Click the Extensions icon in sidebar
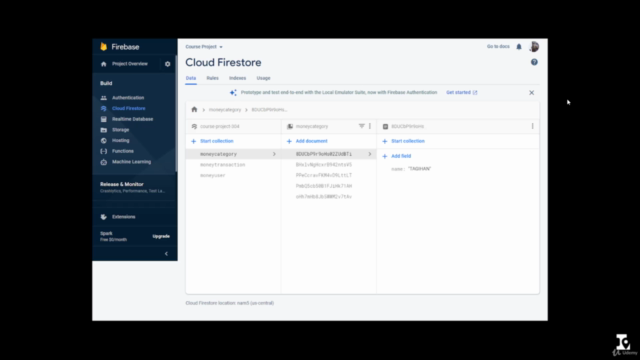Screen dimensions: 640x360 point(104,217)
